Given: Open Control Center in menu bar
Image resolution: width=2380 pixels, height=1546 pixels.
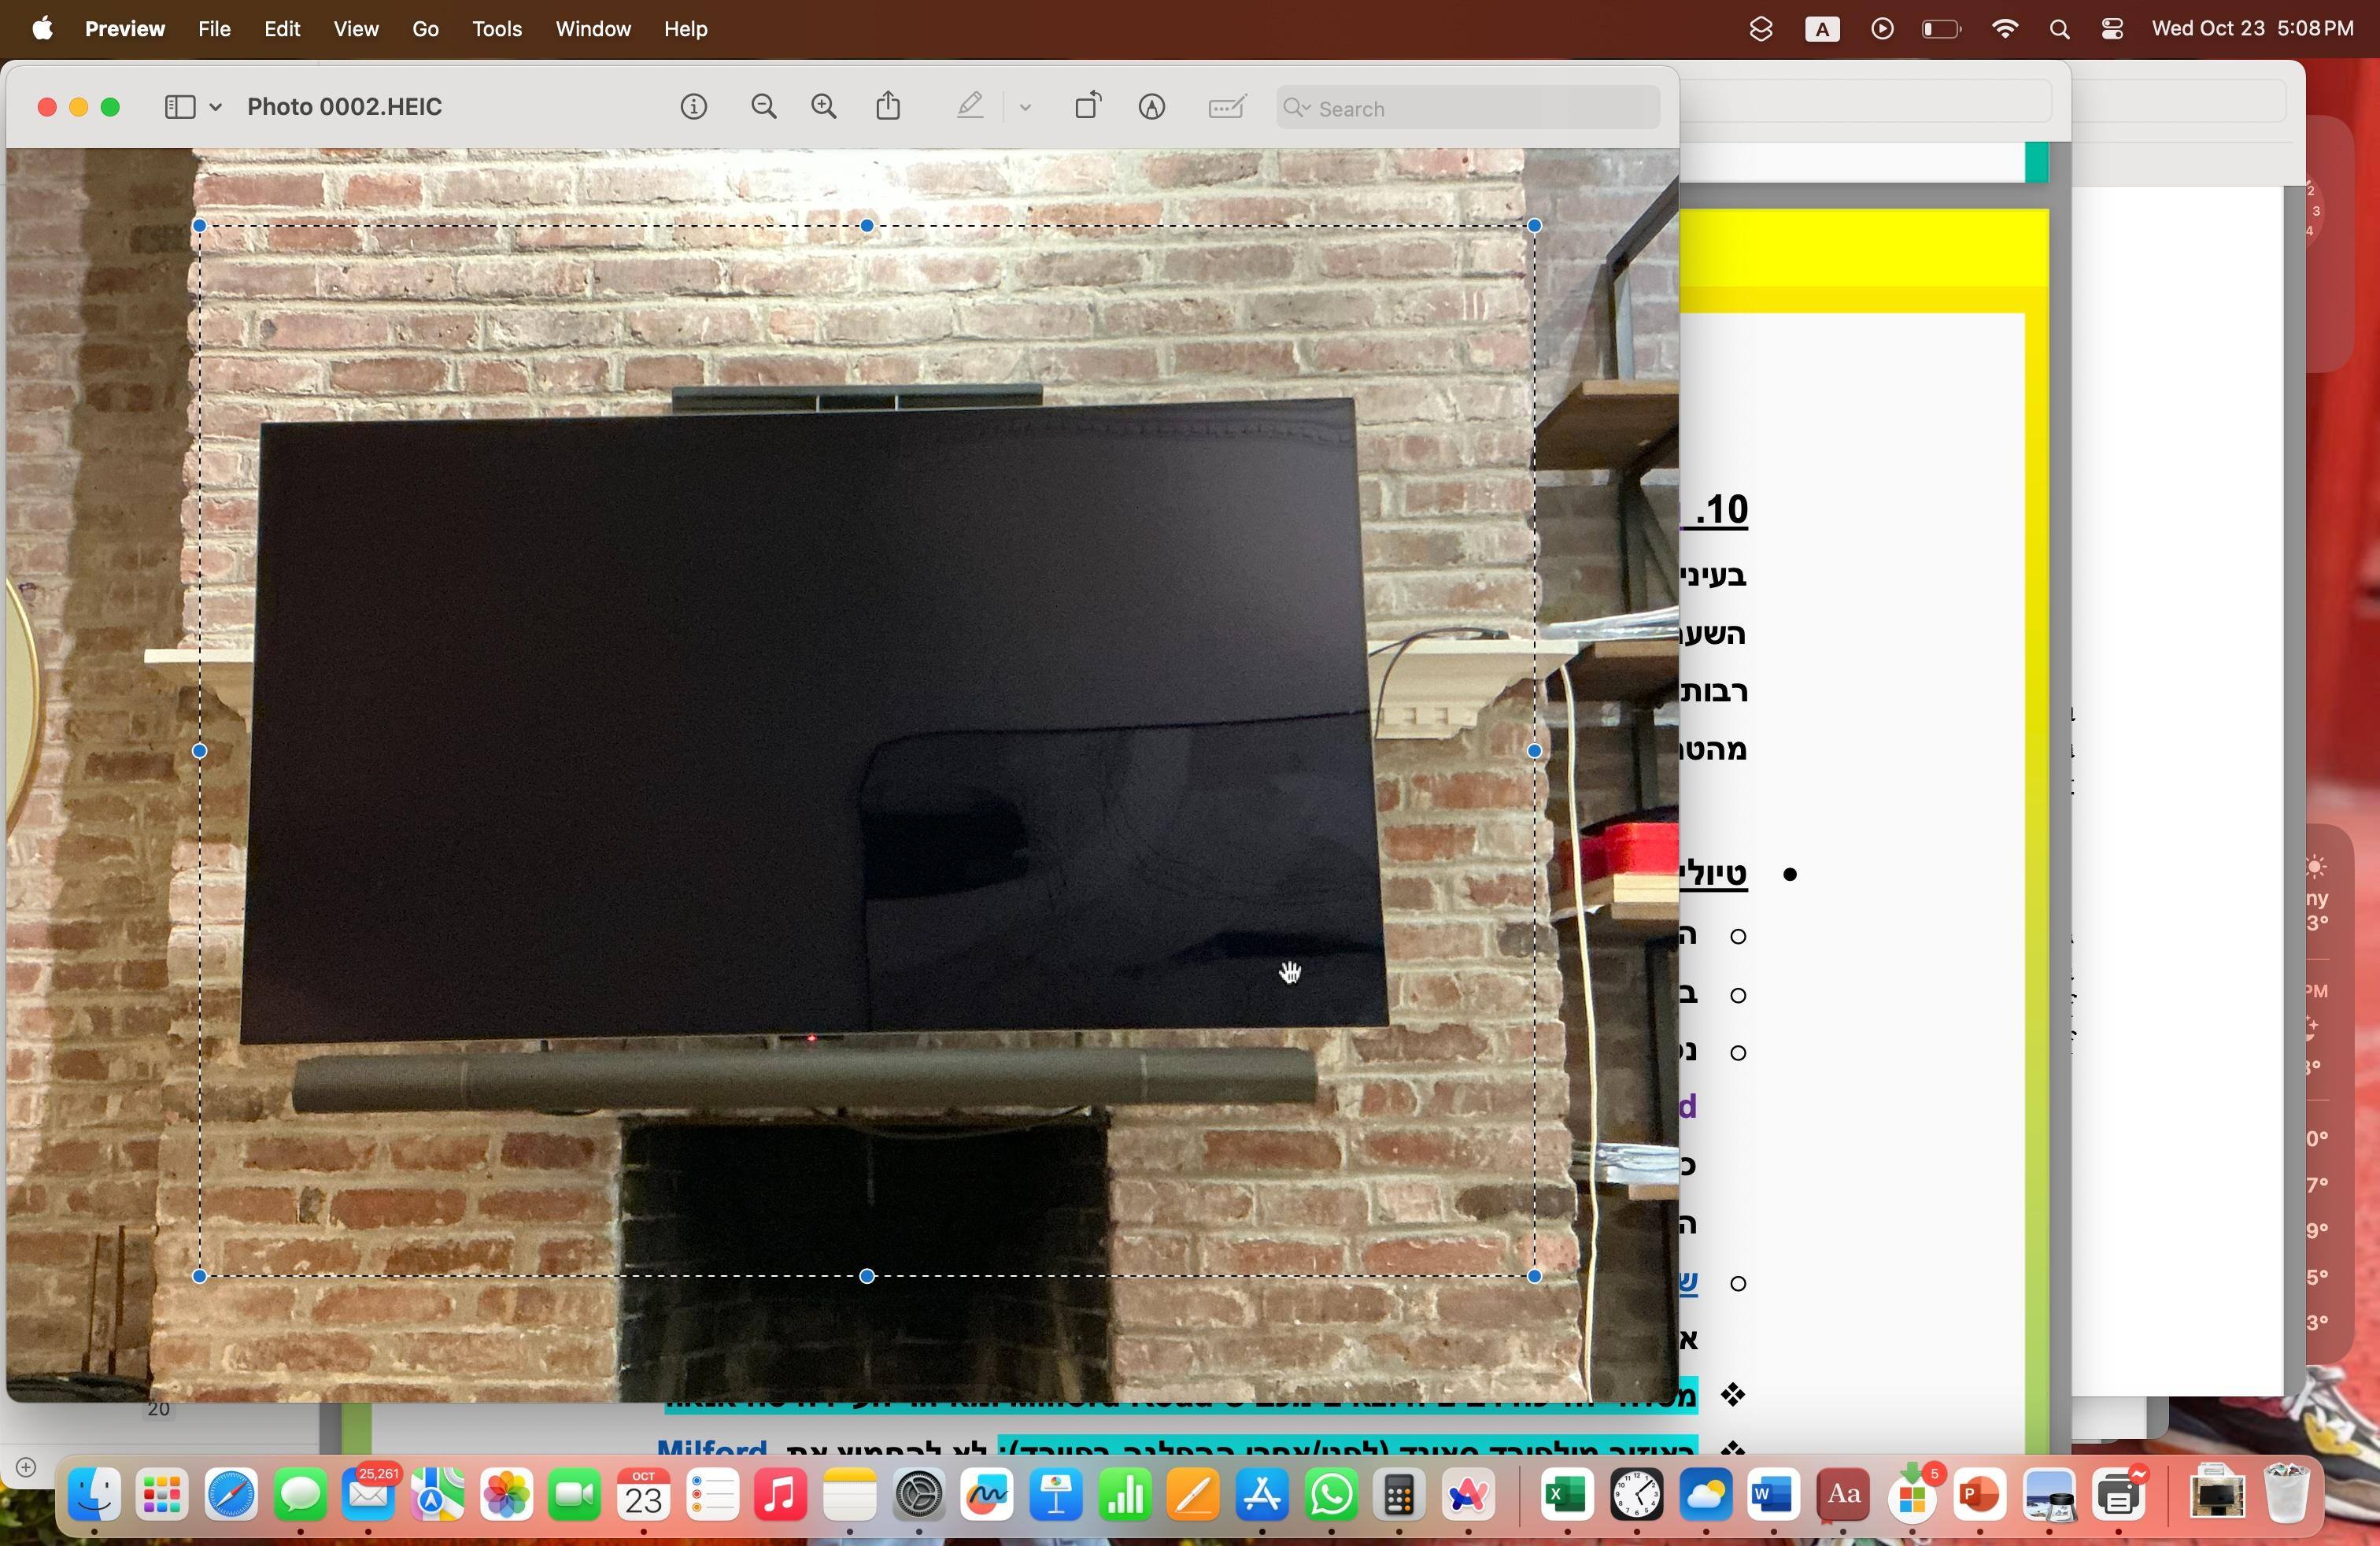Looking at the screenshot, I should 2111,29.
